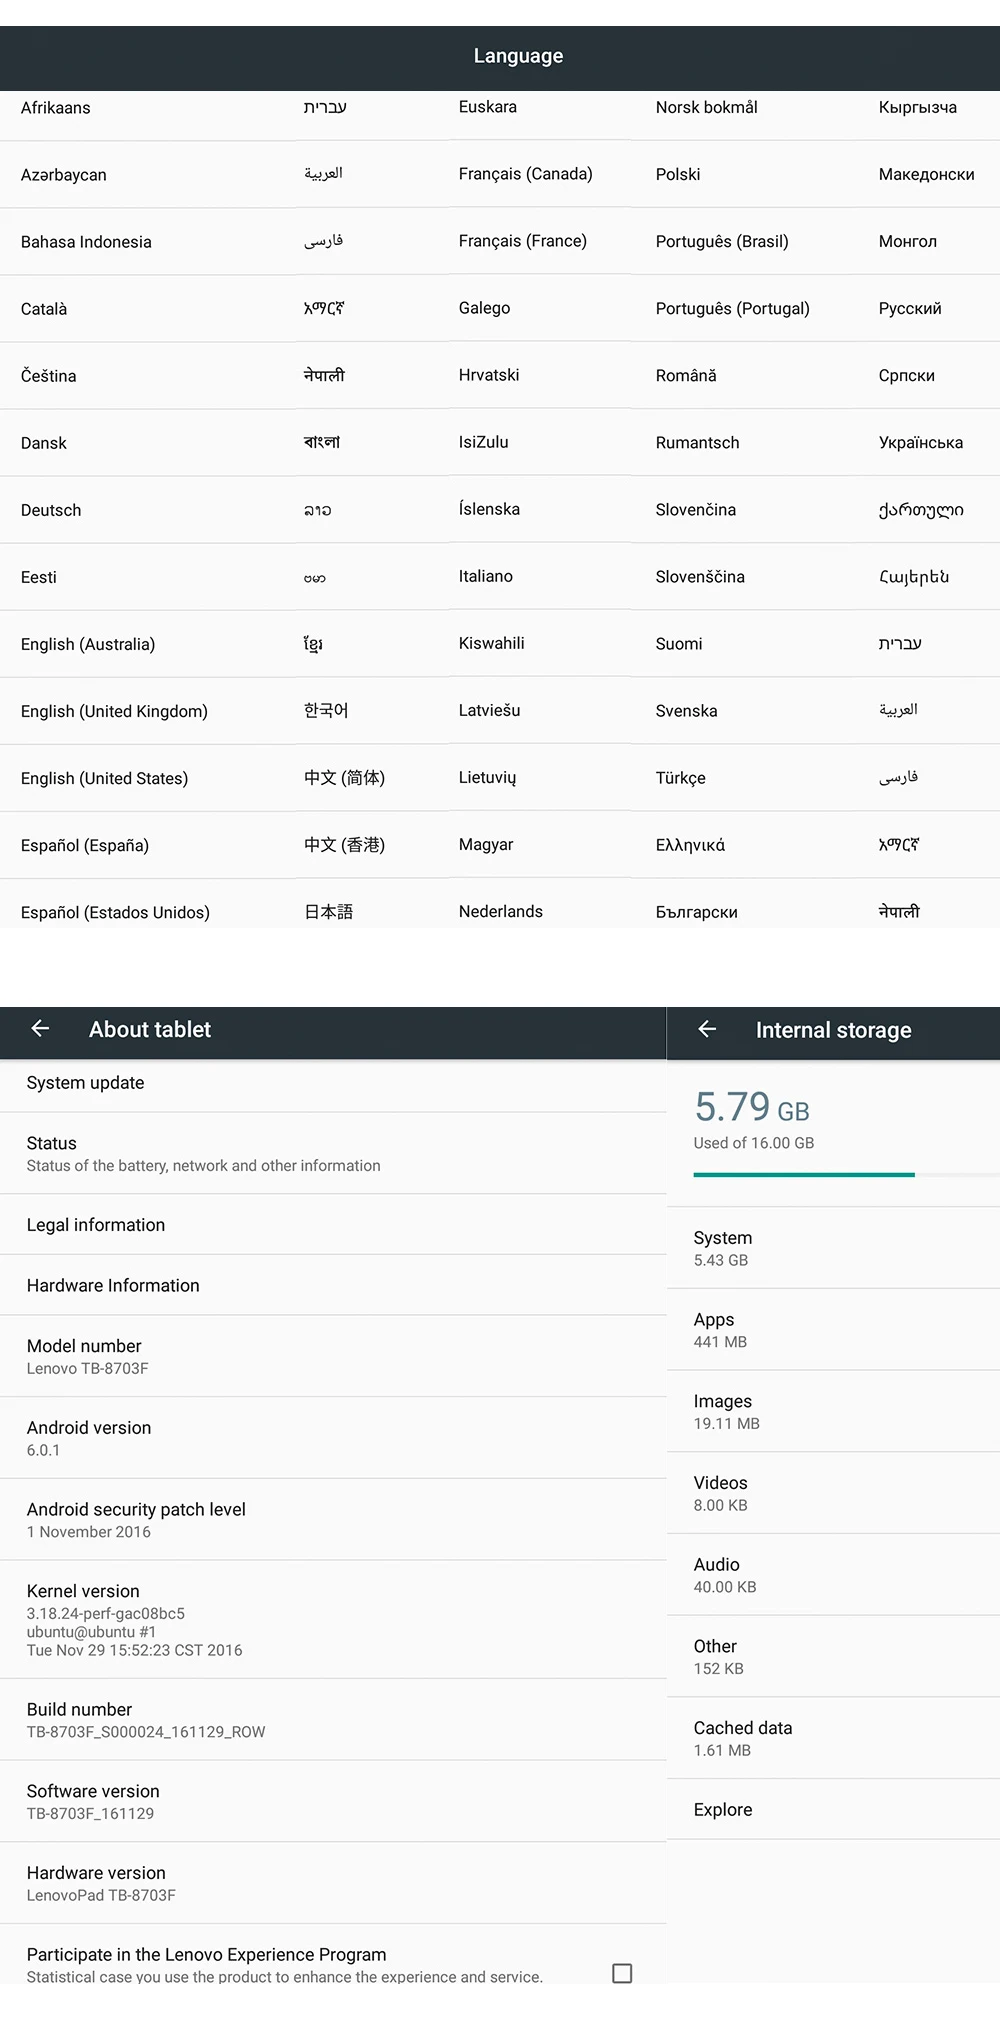Screen dimensions: 1000x2029
Task: Select Français (France) language
Action: 523,241
